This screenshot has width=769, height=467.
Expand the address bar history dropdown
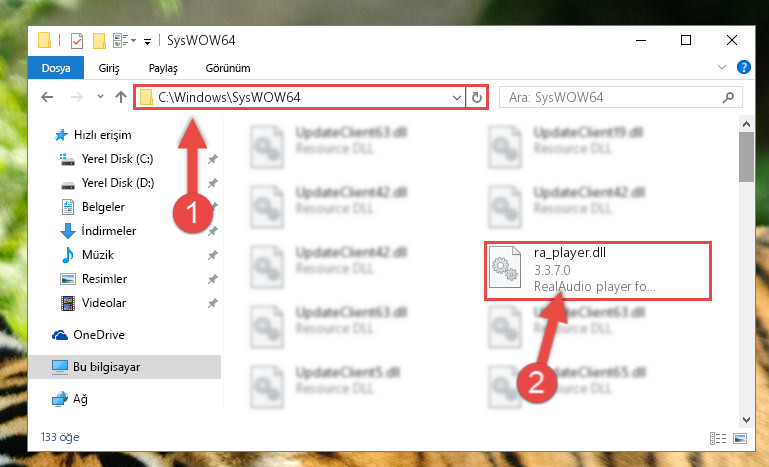457,97
